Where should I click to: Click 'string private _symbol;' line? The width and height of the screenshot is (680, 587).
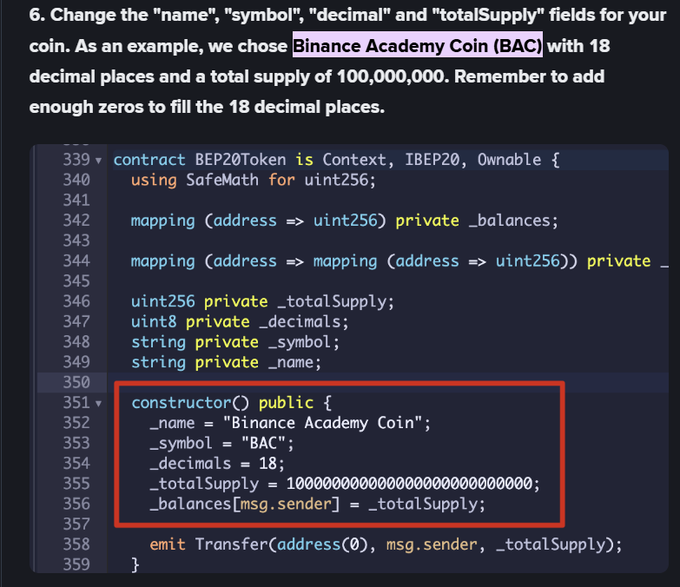(235, 342)
